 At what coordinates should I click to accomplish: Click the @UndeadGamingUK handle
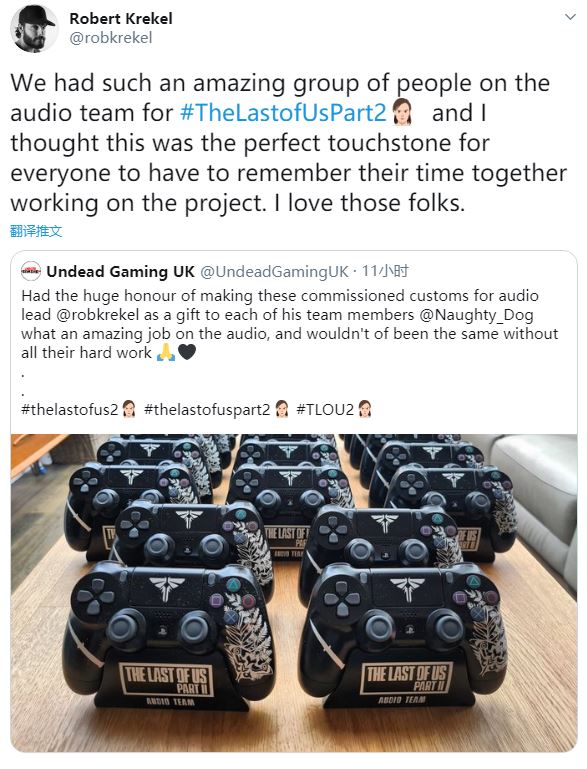(275, 271)
